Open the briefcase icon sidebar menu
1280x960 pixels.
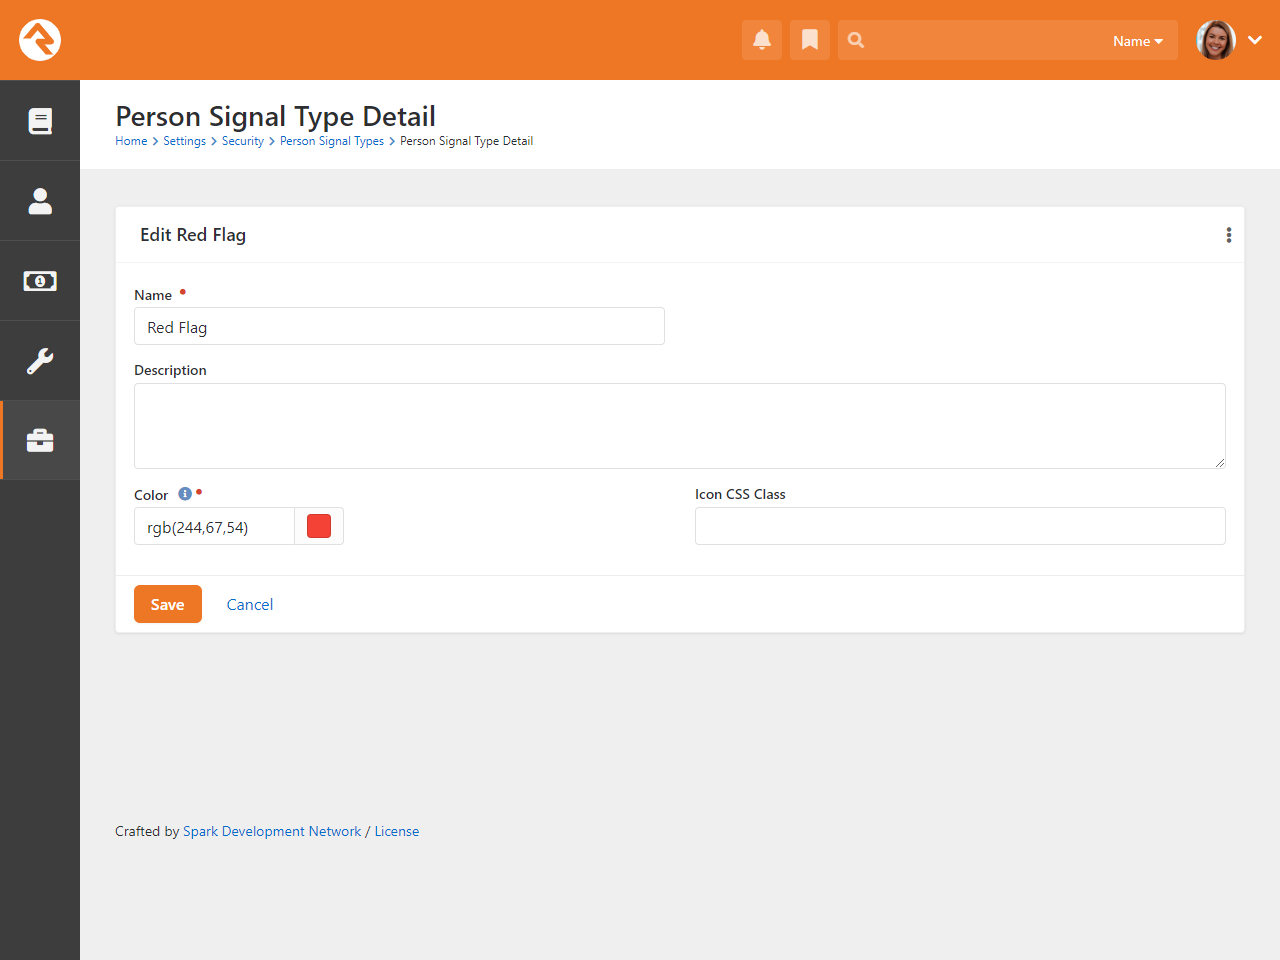[40, 441]
